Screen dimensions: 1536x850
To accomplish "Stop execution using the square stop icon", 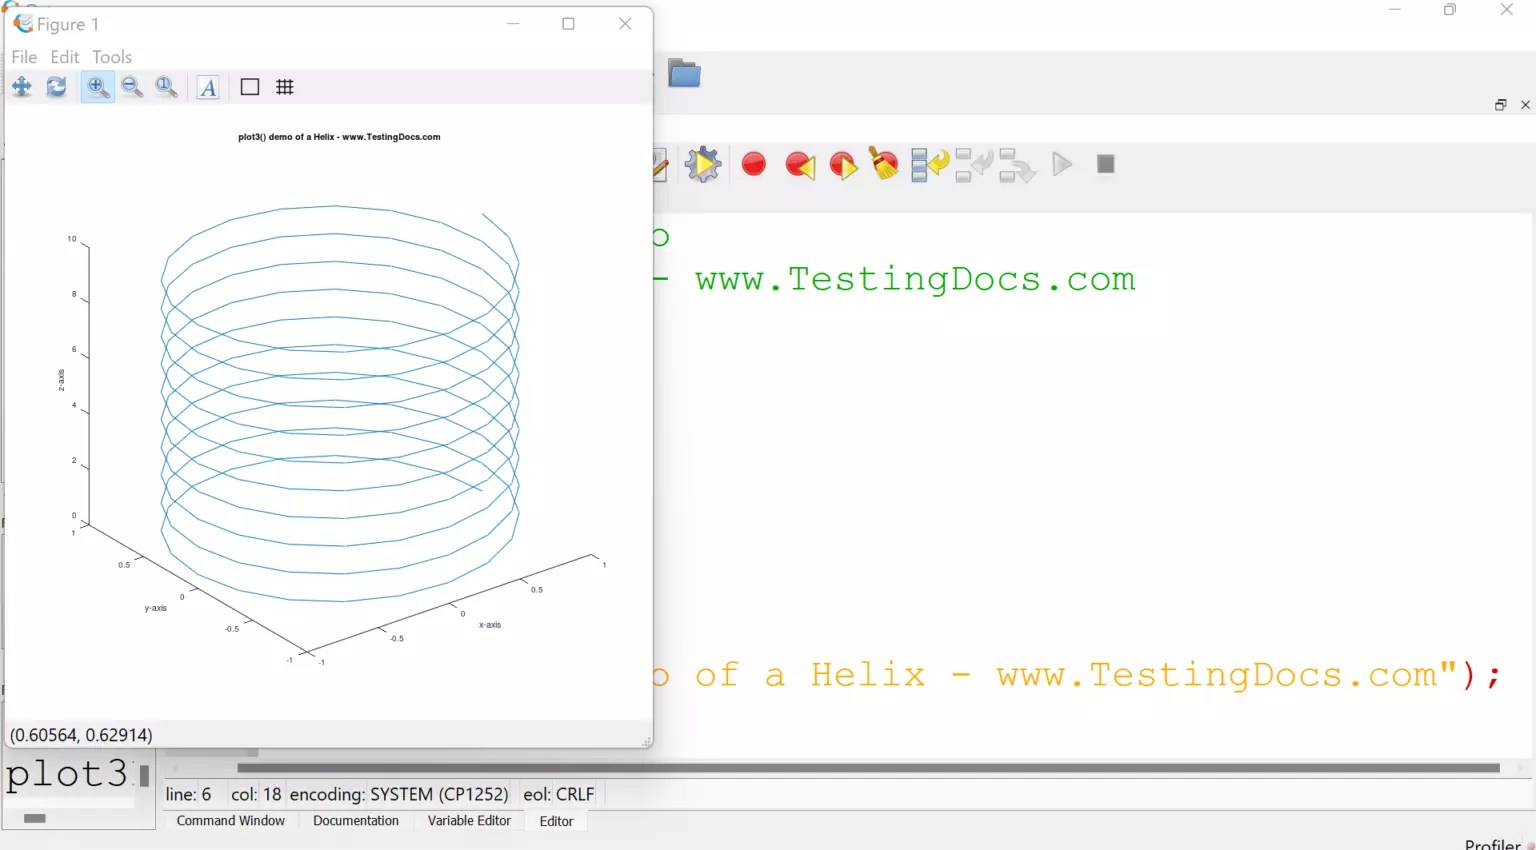I will click(x=1105, y=164).
